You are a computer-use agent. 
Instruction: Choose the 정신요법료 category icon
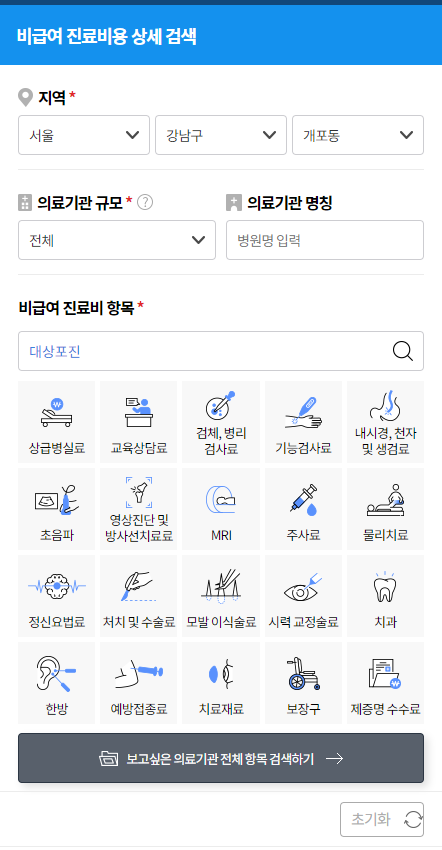pos(56,596)
